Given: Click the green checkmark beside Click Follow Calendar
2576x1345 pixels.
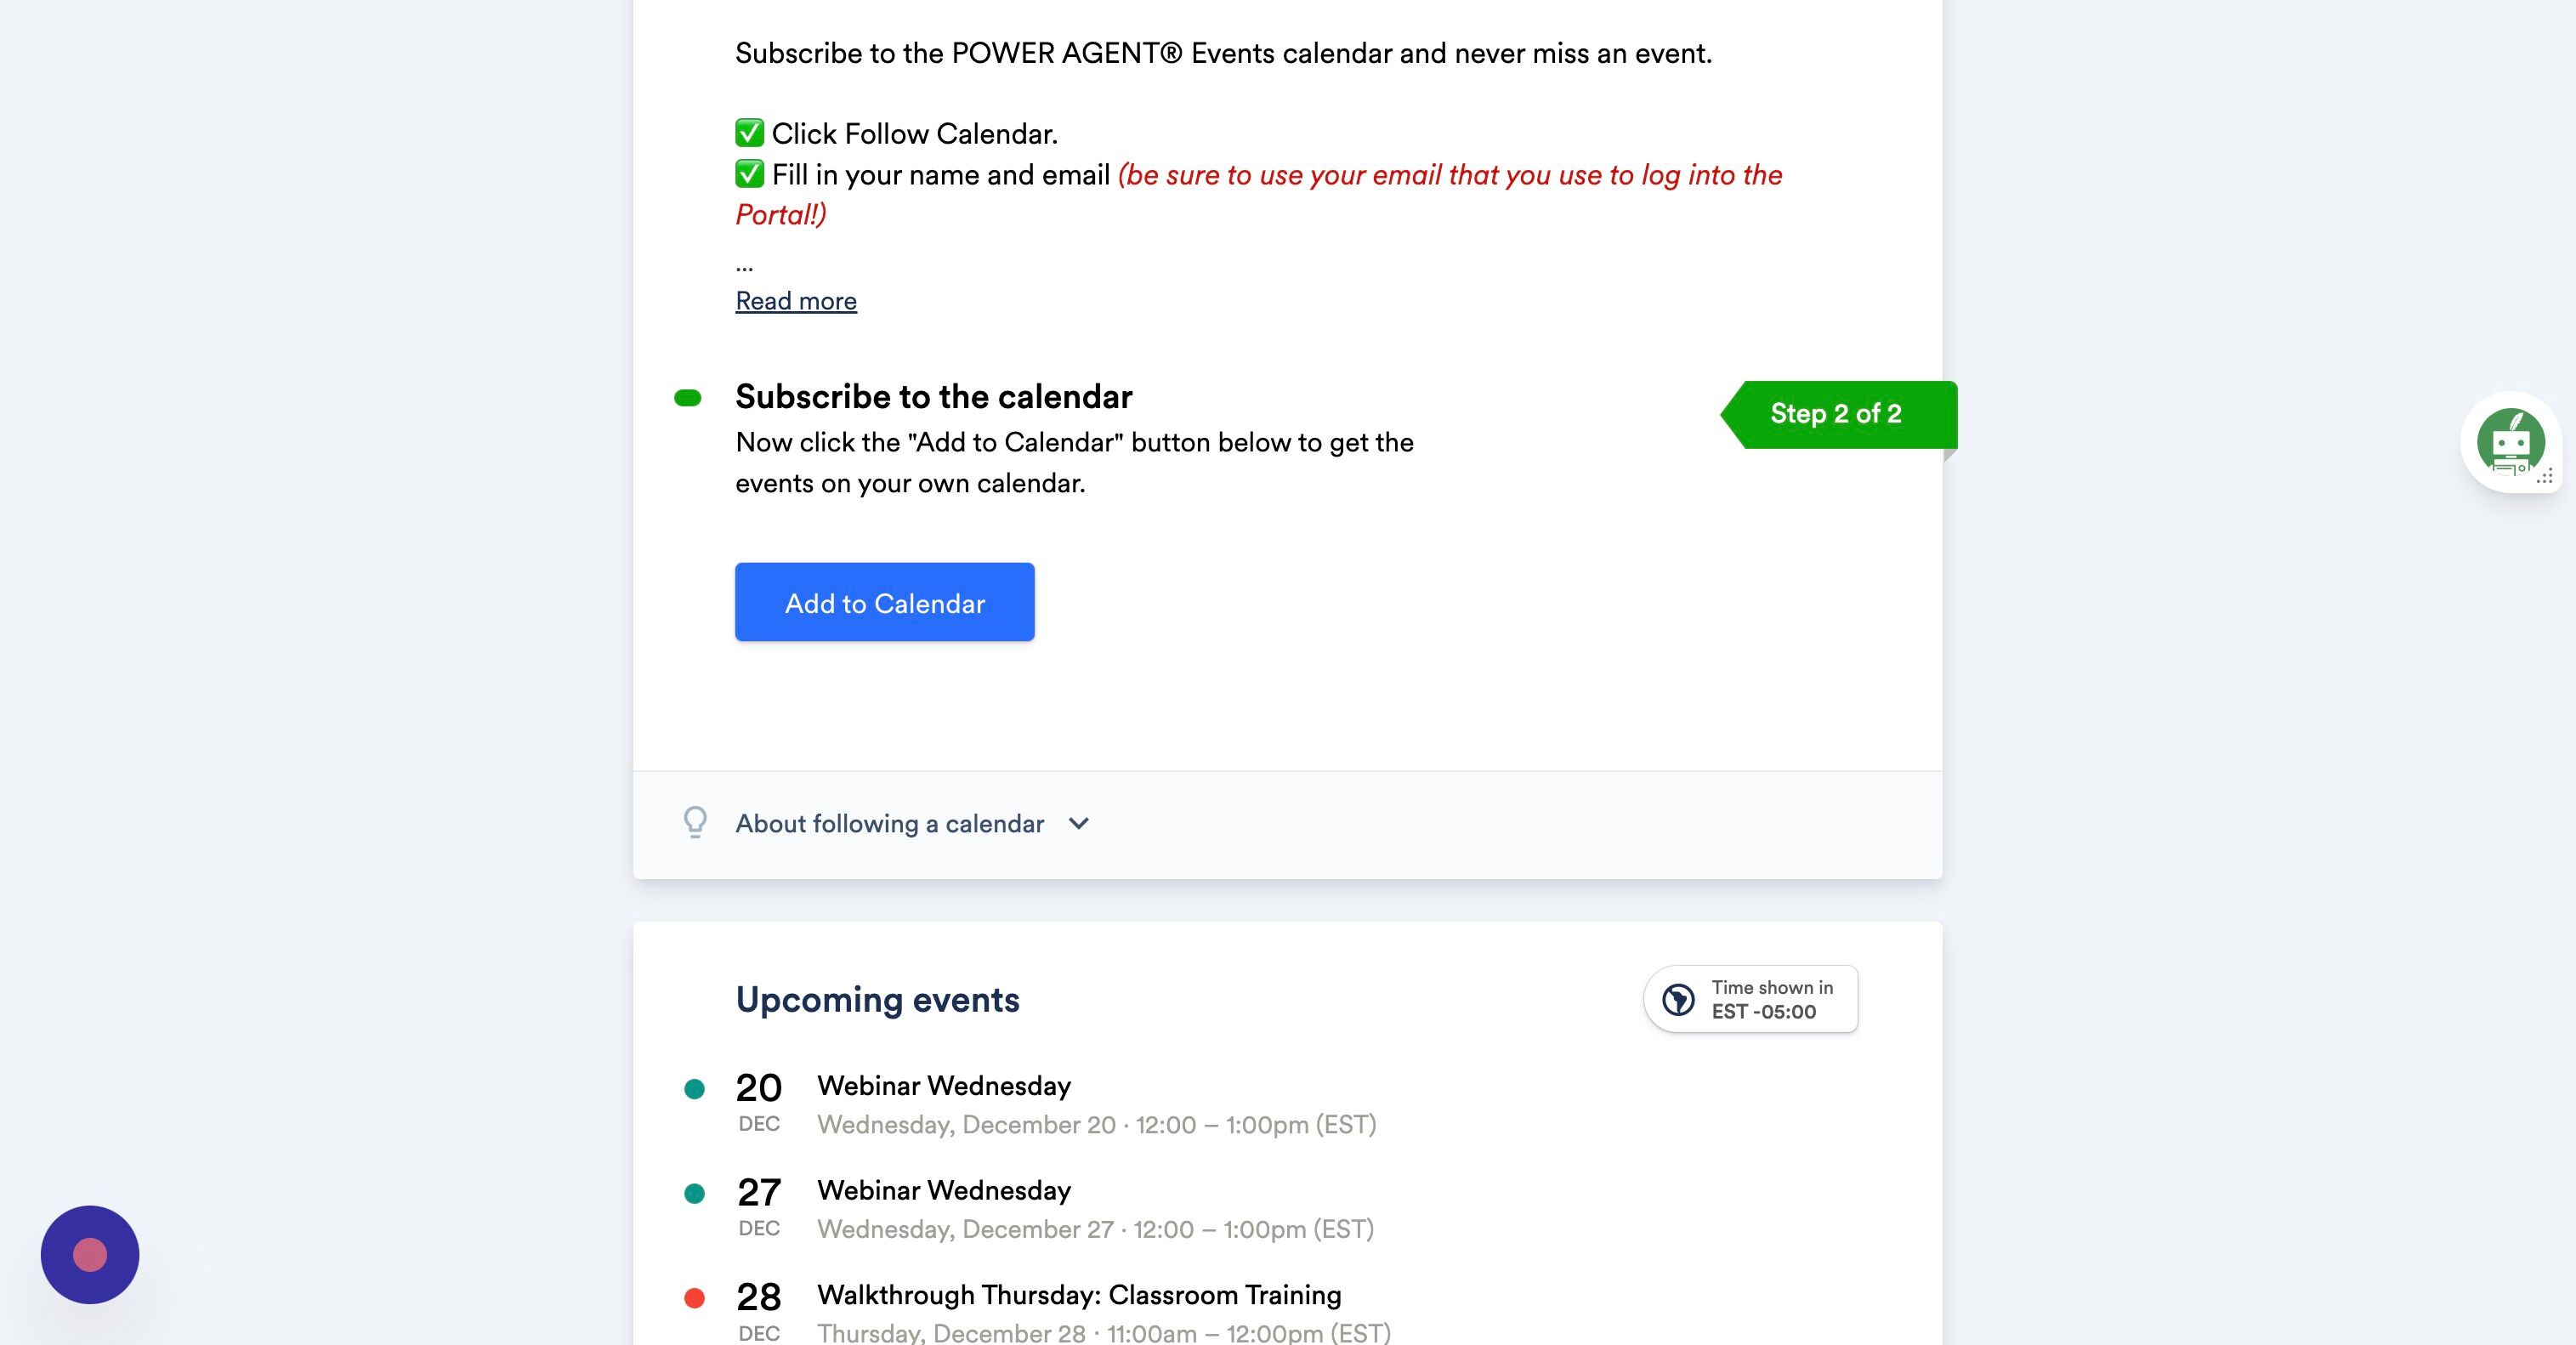Looking at the screenshot, I should point(749,133).
